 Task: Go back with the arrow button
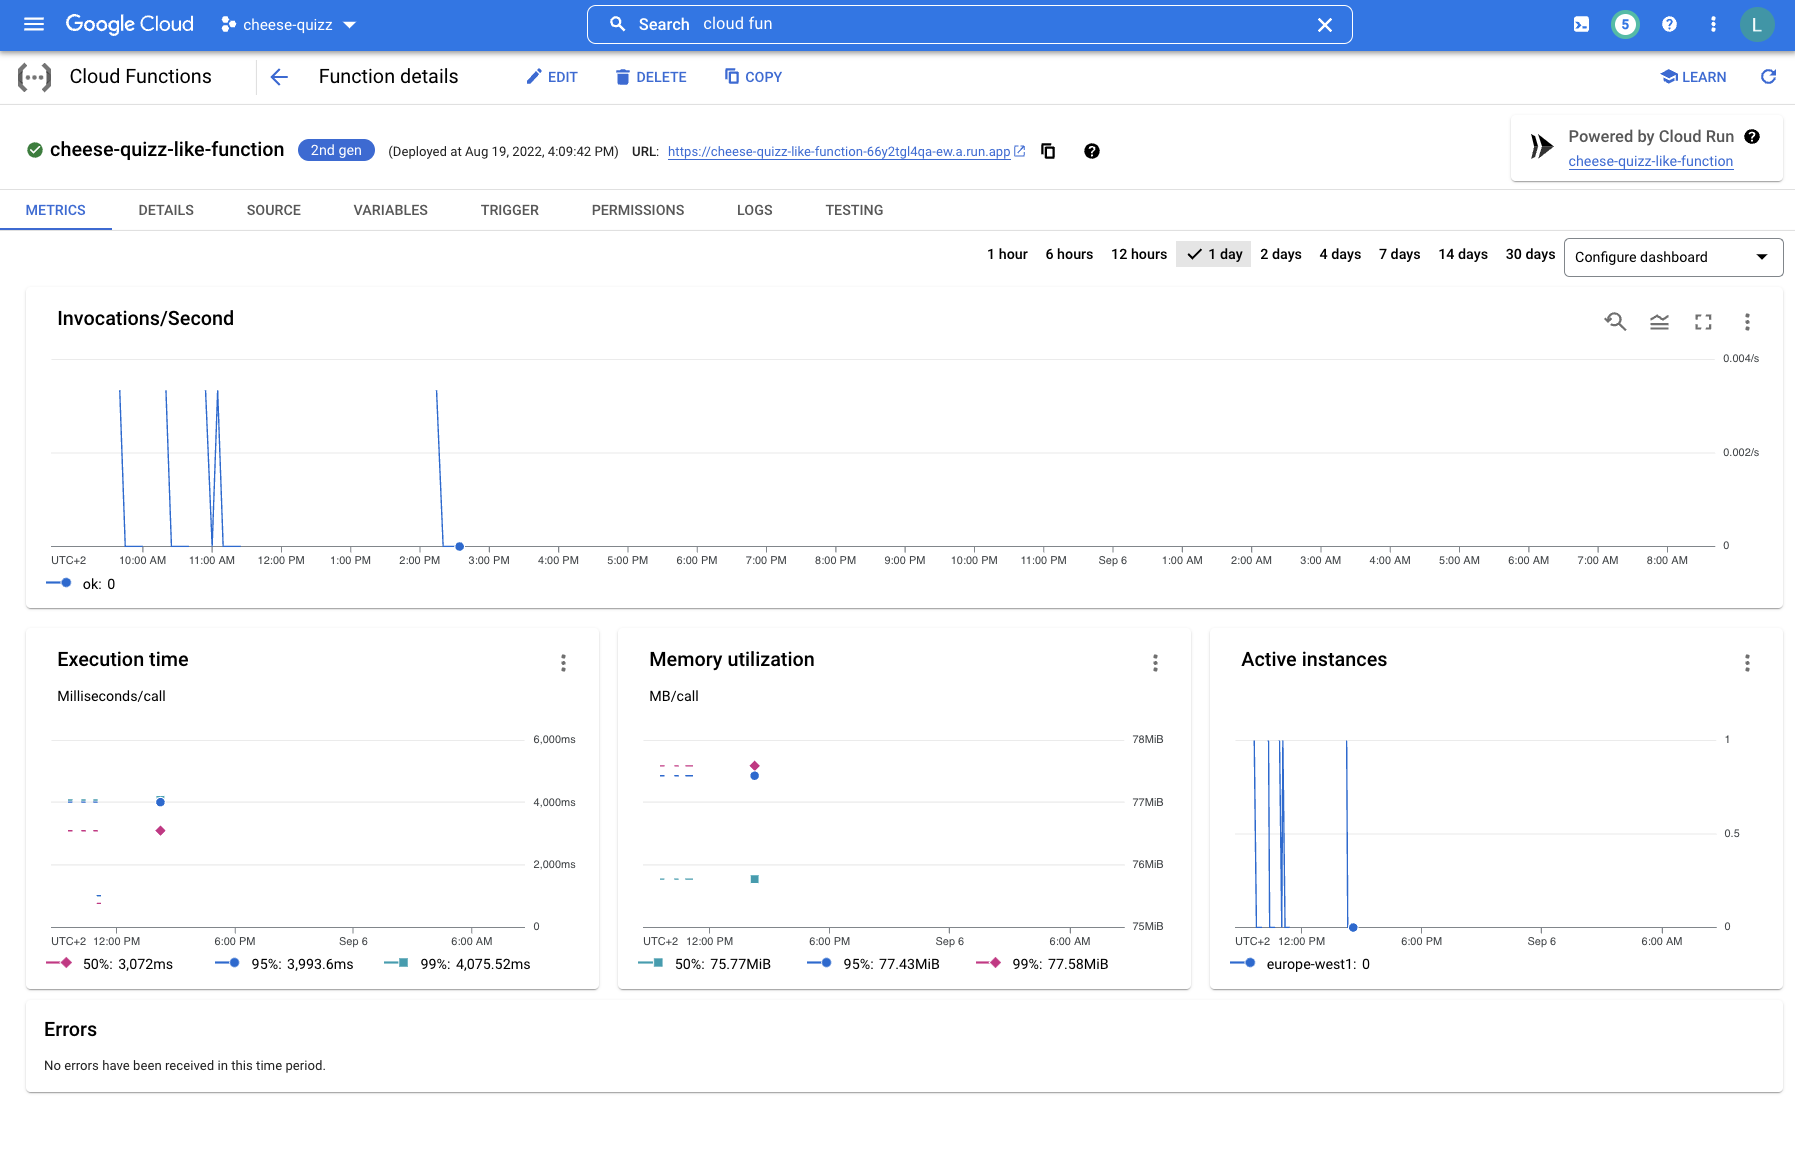pyautogui.click(x=279, y=77)
